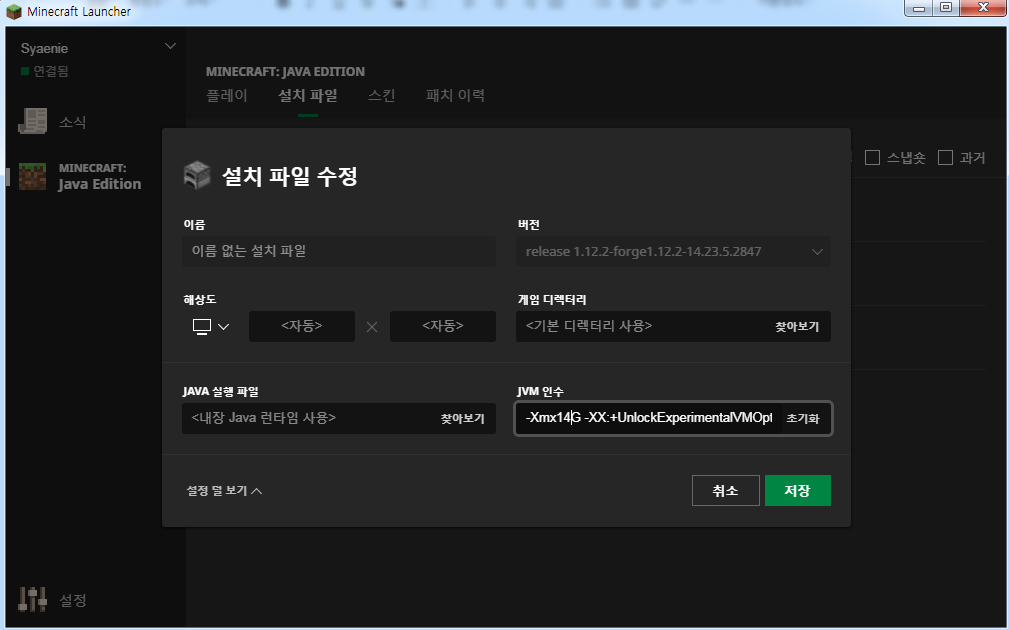This screenshot has height=630, width=1009.
Task: Open 설정 at the sidebar bottom
Action: click(73, 600)
